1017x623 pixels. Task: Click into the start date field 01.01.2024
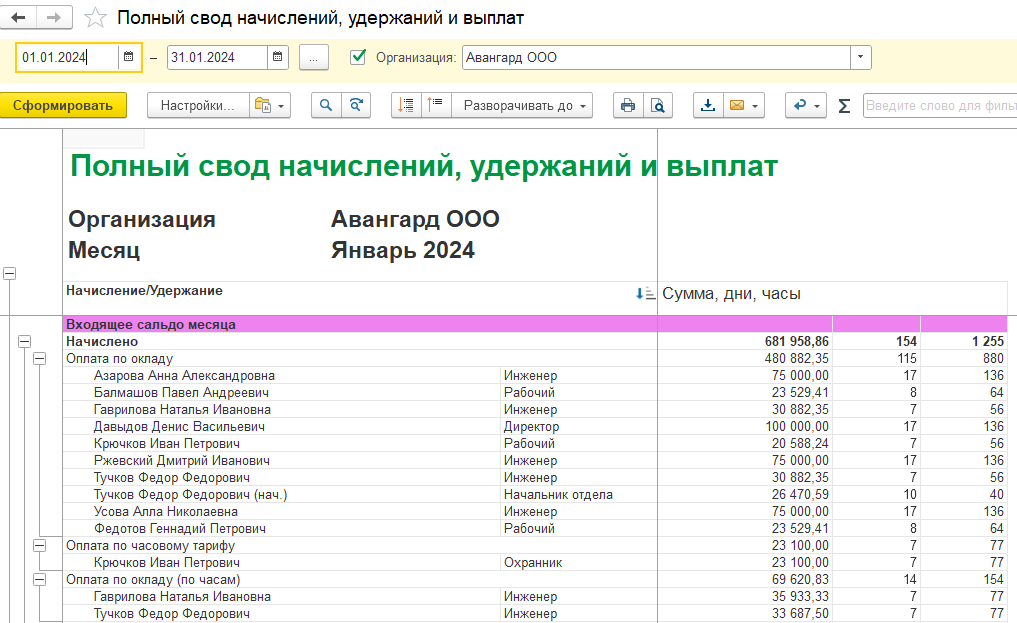coord(69,57)
